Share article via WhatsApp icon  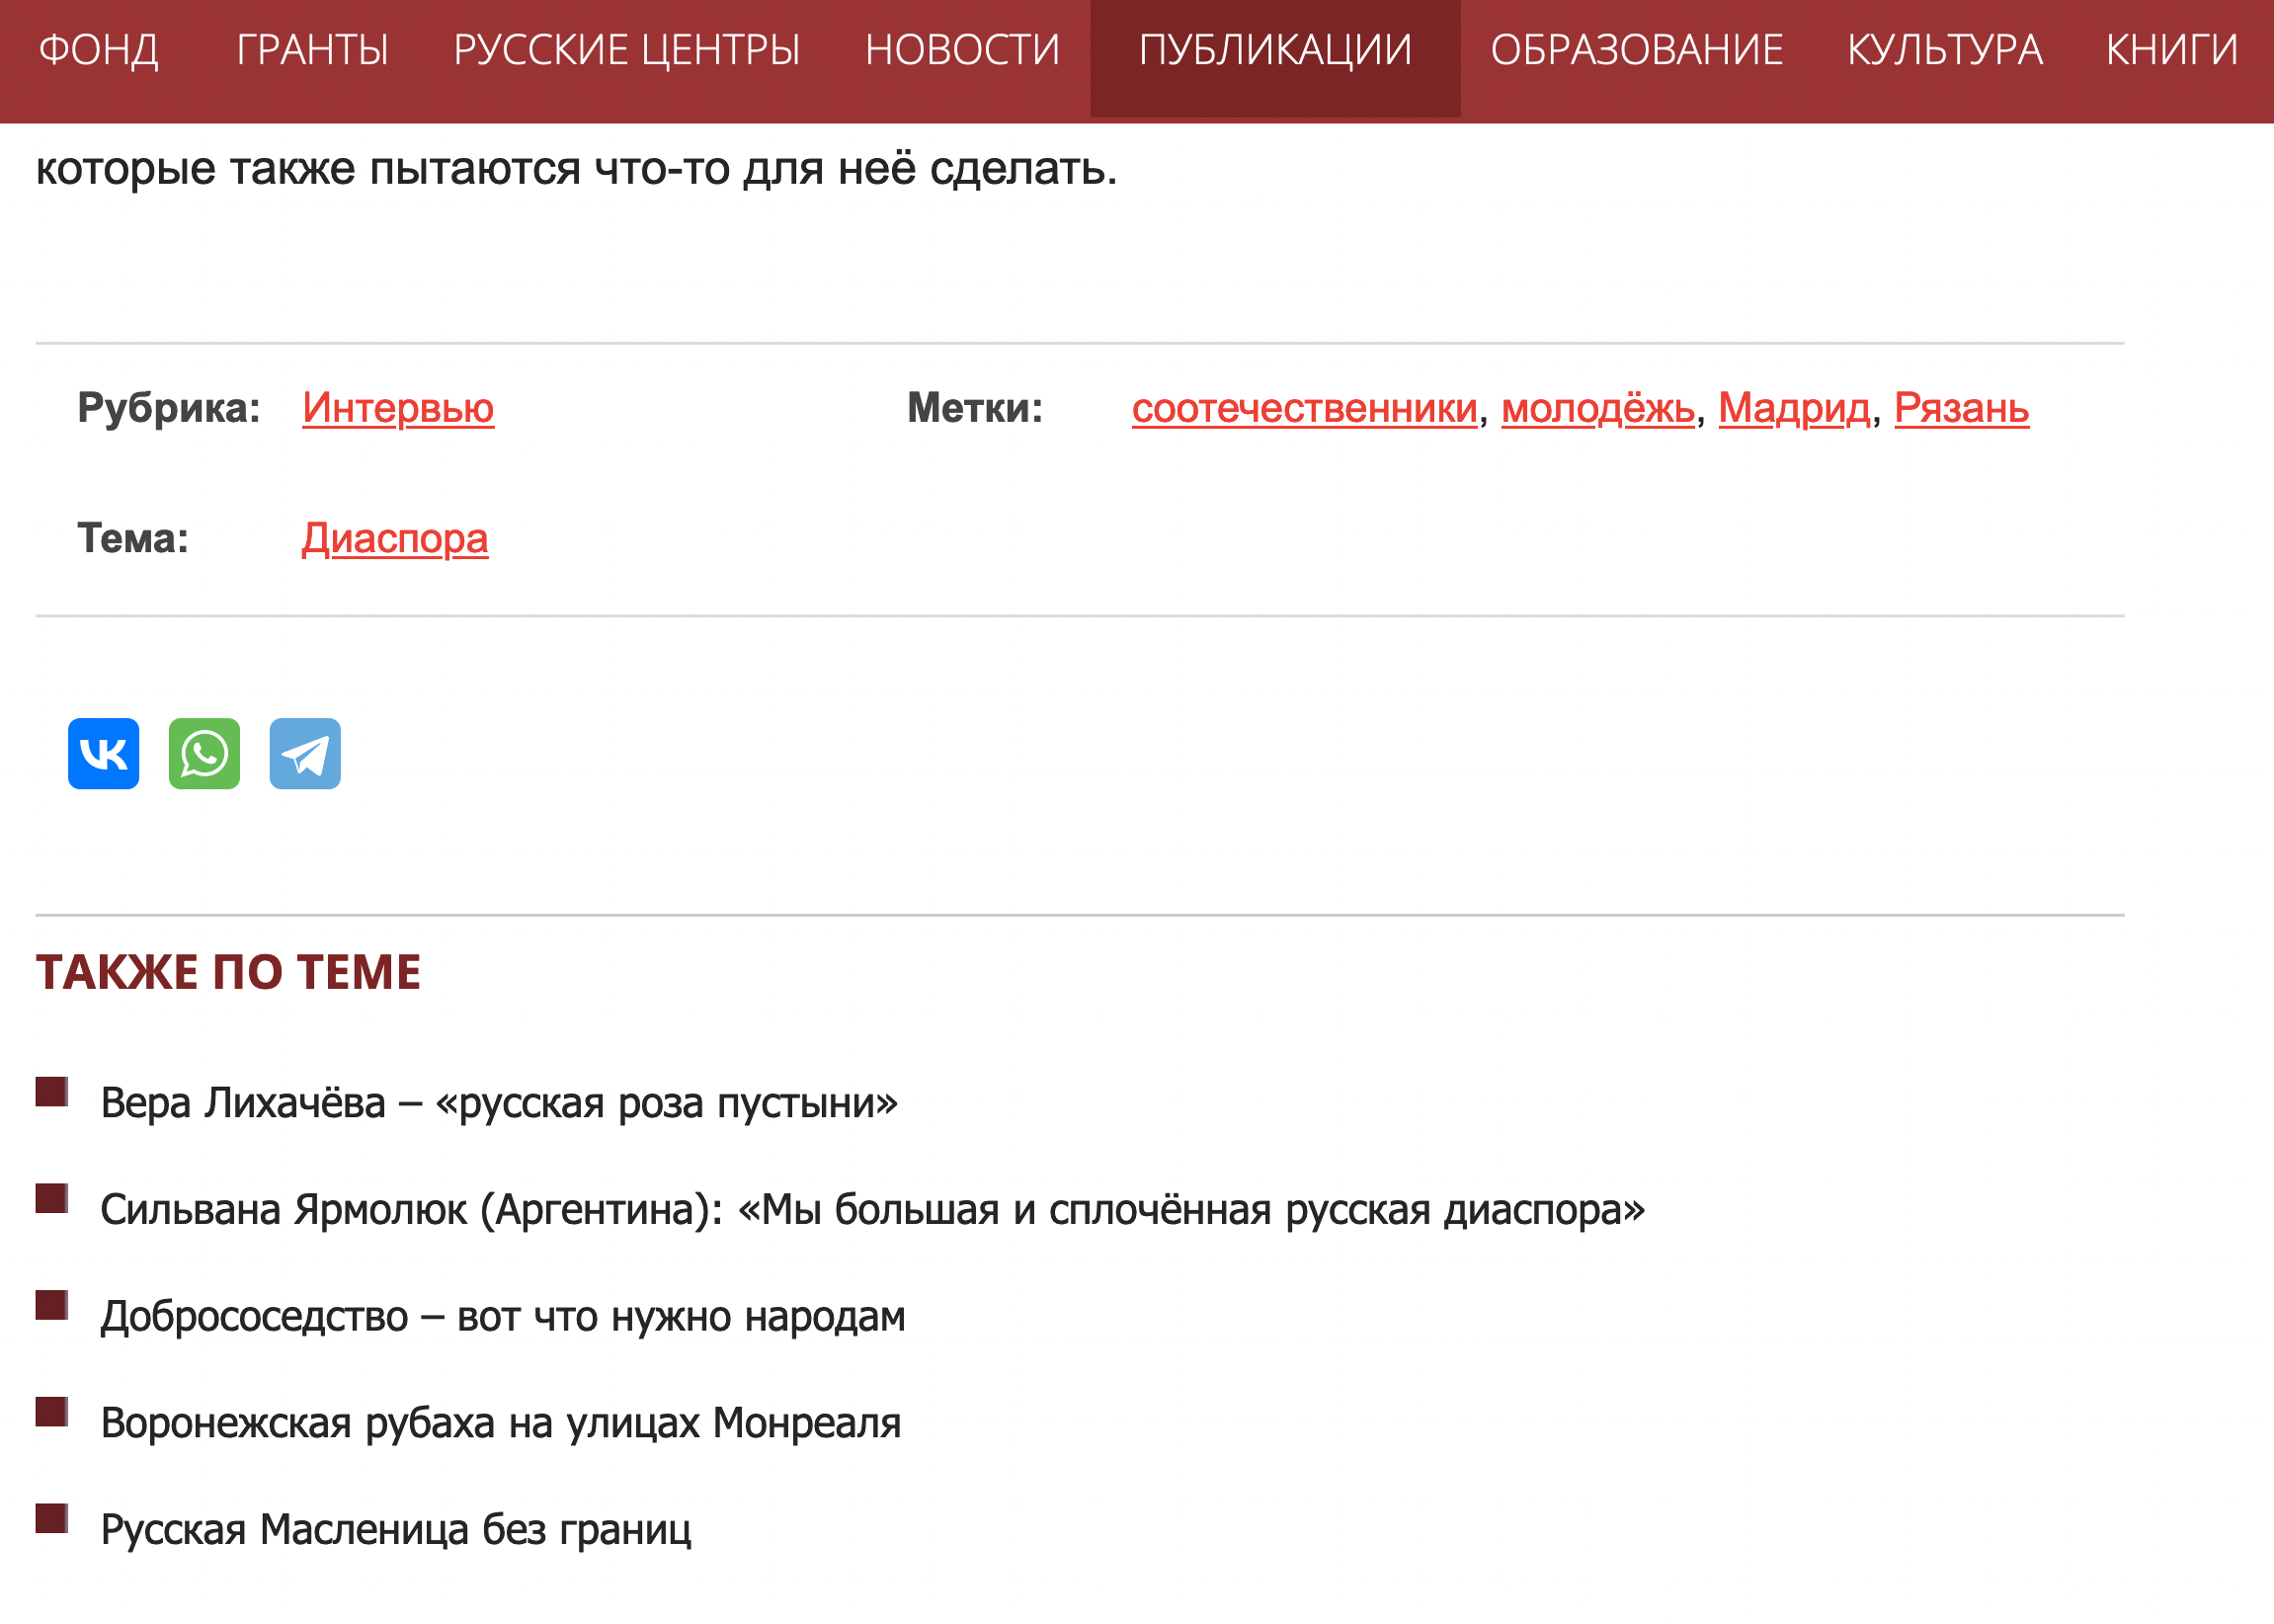tap(204, 754)
